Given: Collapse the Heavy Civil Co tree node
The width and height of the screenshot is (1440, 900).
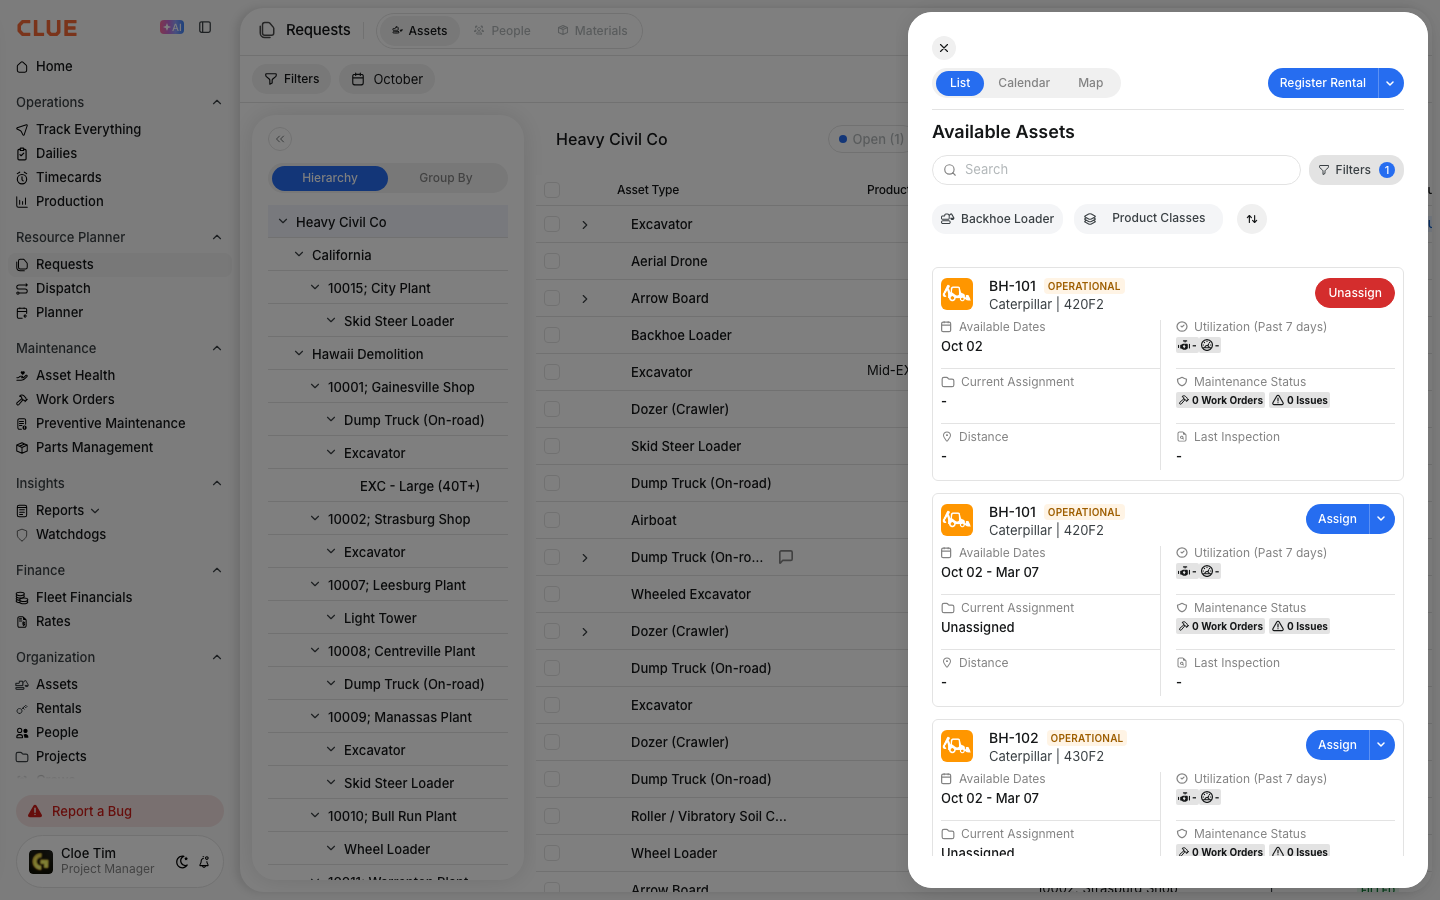Looking at the screenshot, I should click(x=283, y=222).
